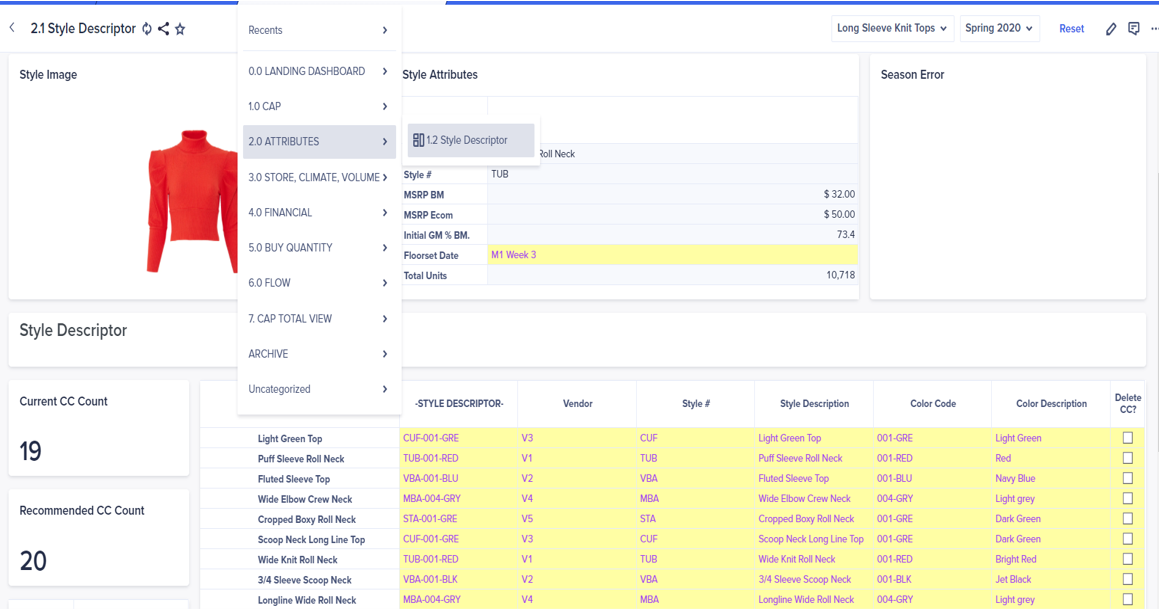Click the ellipsis more-options icon
The height and width of the screenshot is (609, 1159).
1153,29
